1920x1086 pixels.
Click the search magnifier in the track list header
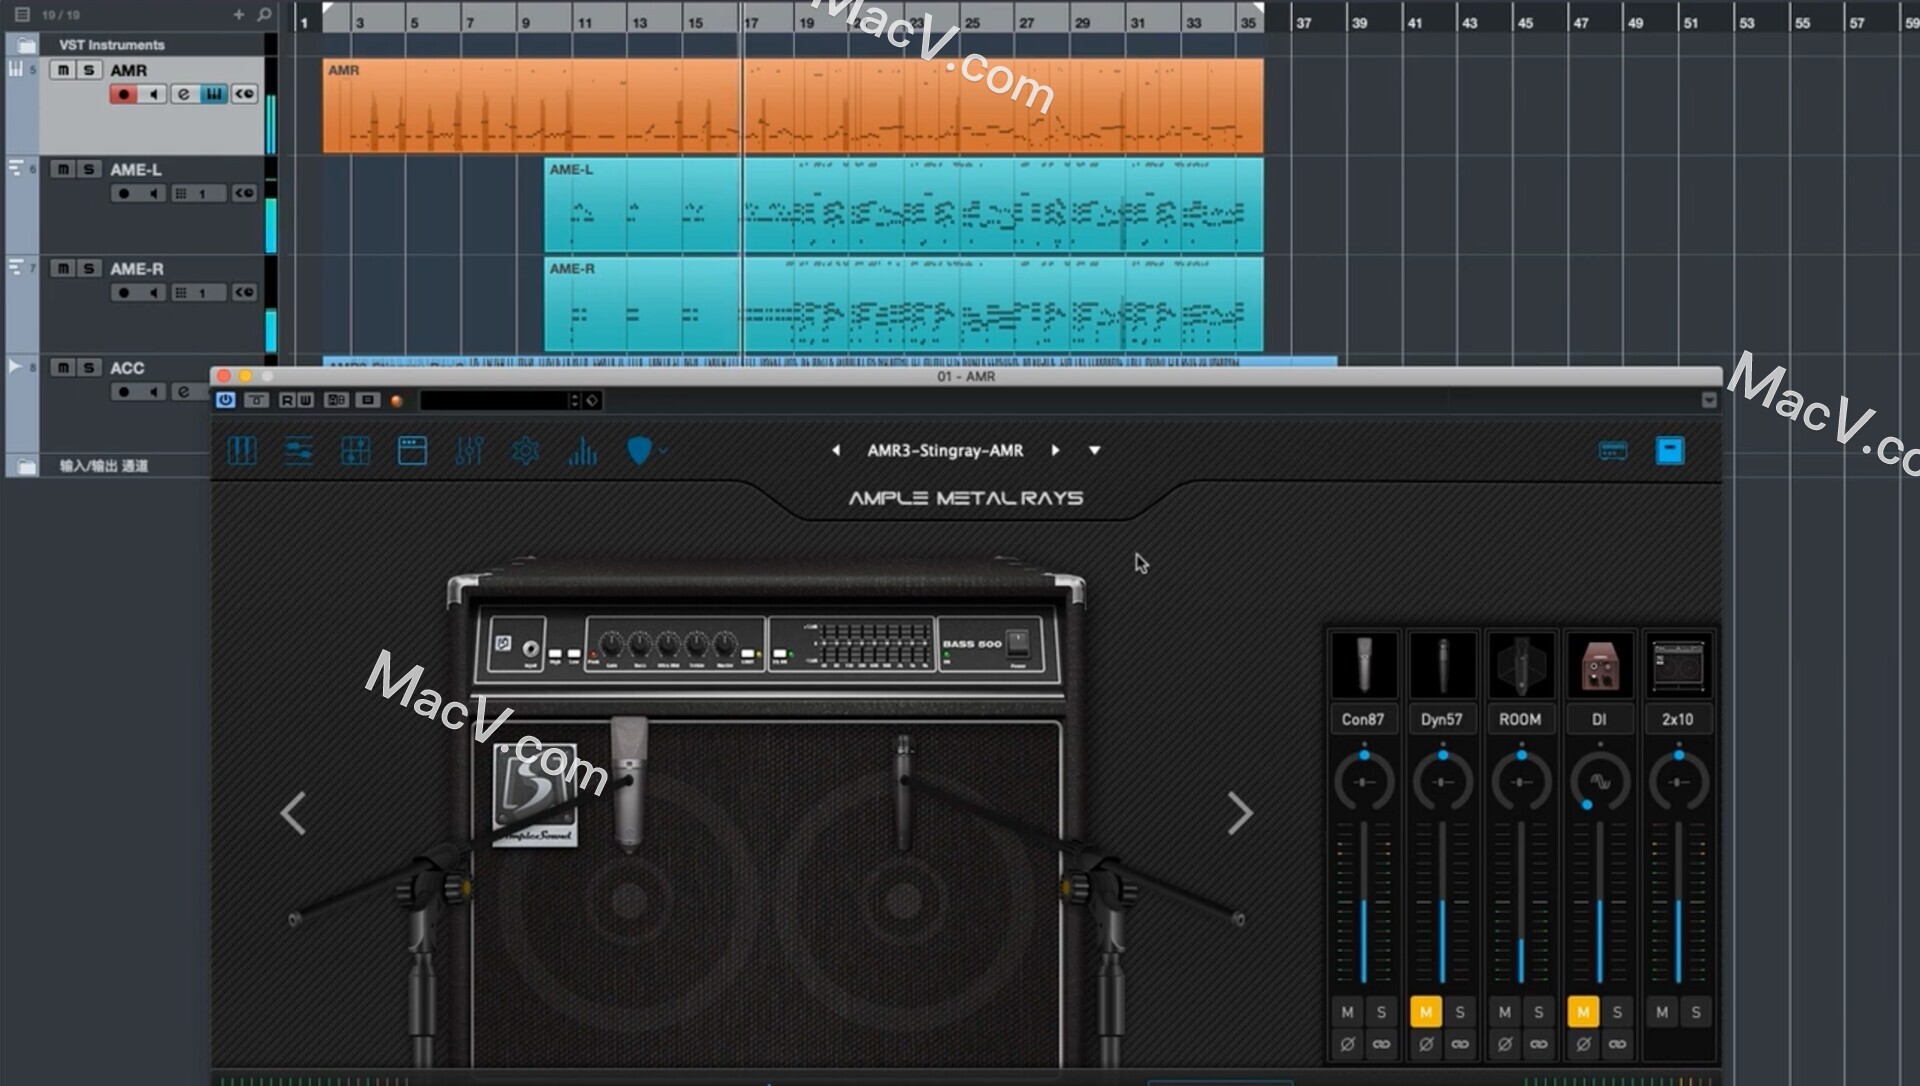pyautogui.click(x=264, y=14)
